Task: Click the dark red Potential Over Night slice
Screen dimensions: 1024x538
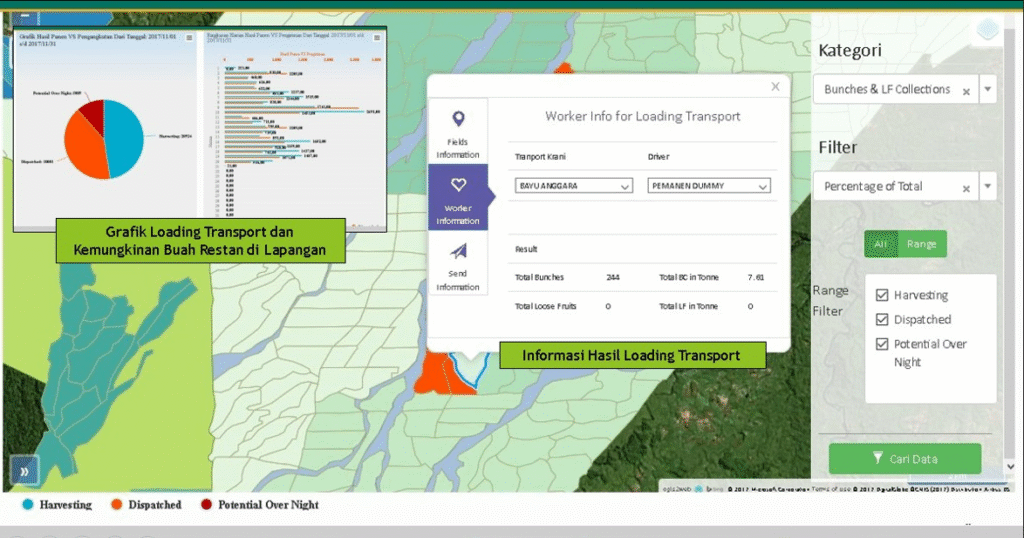Action: pyautogui.click(x=94, y=114)
